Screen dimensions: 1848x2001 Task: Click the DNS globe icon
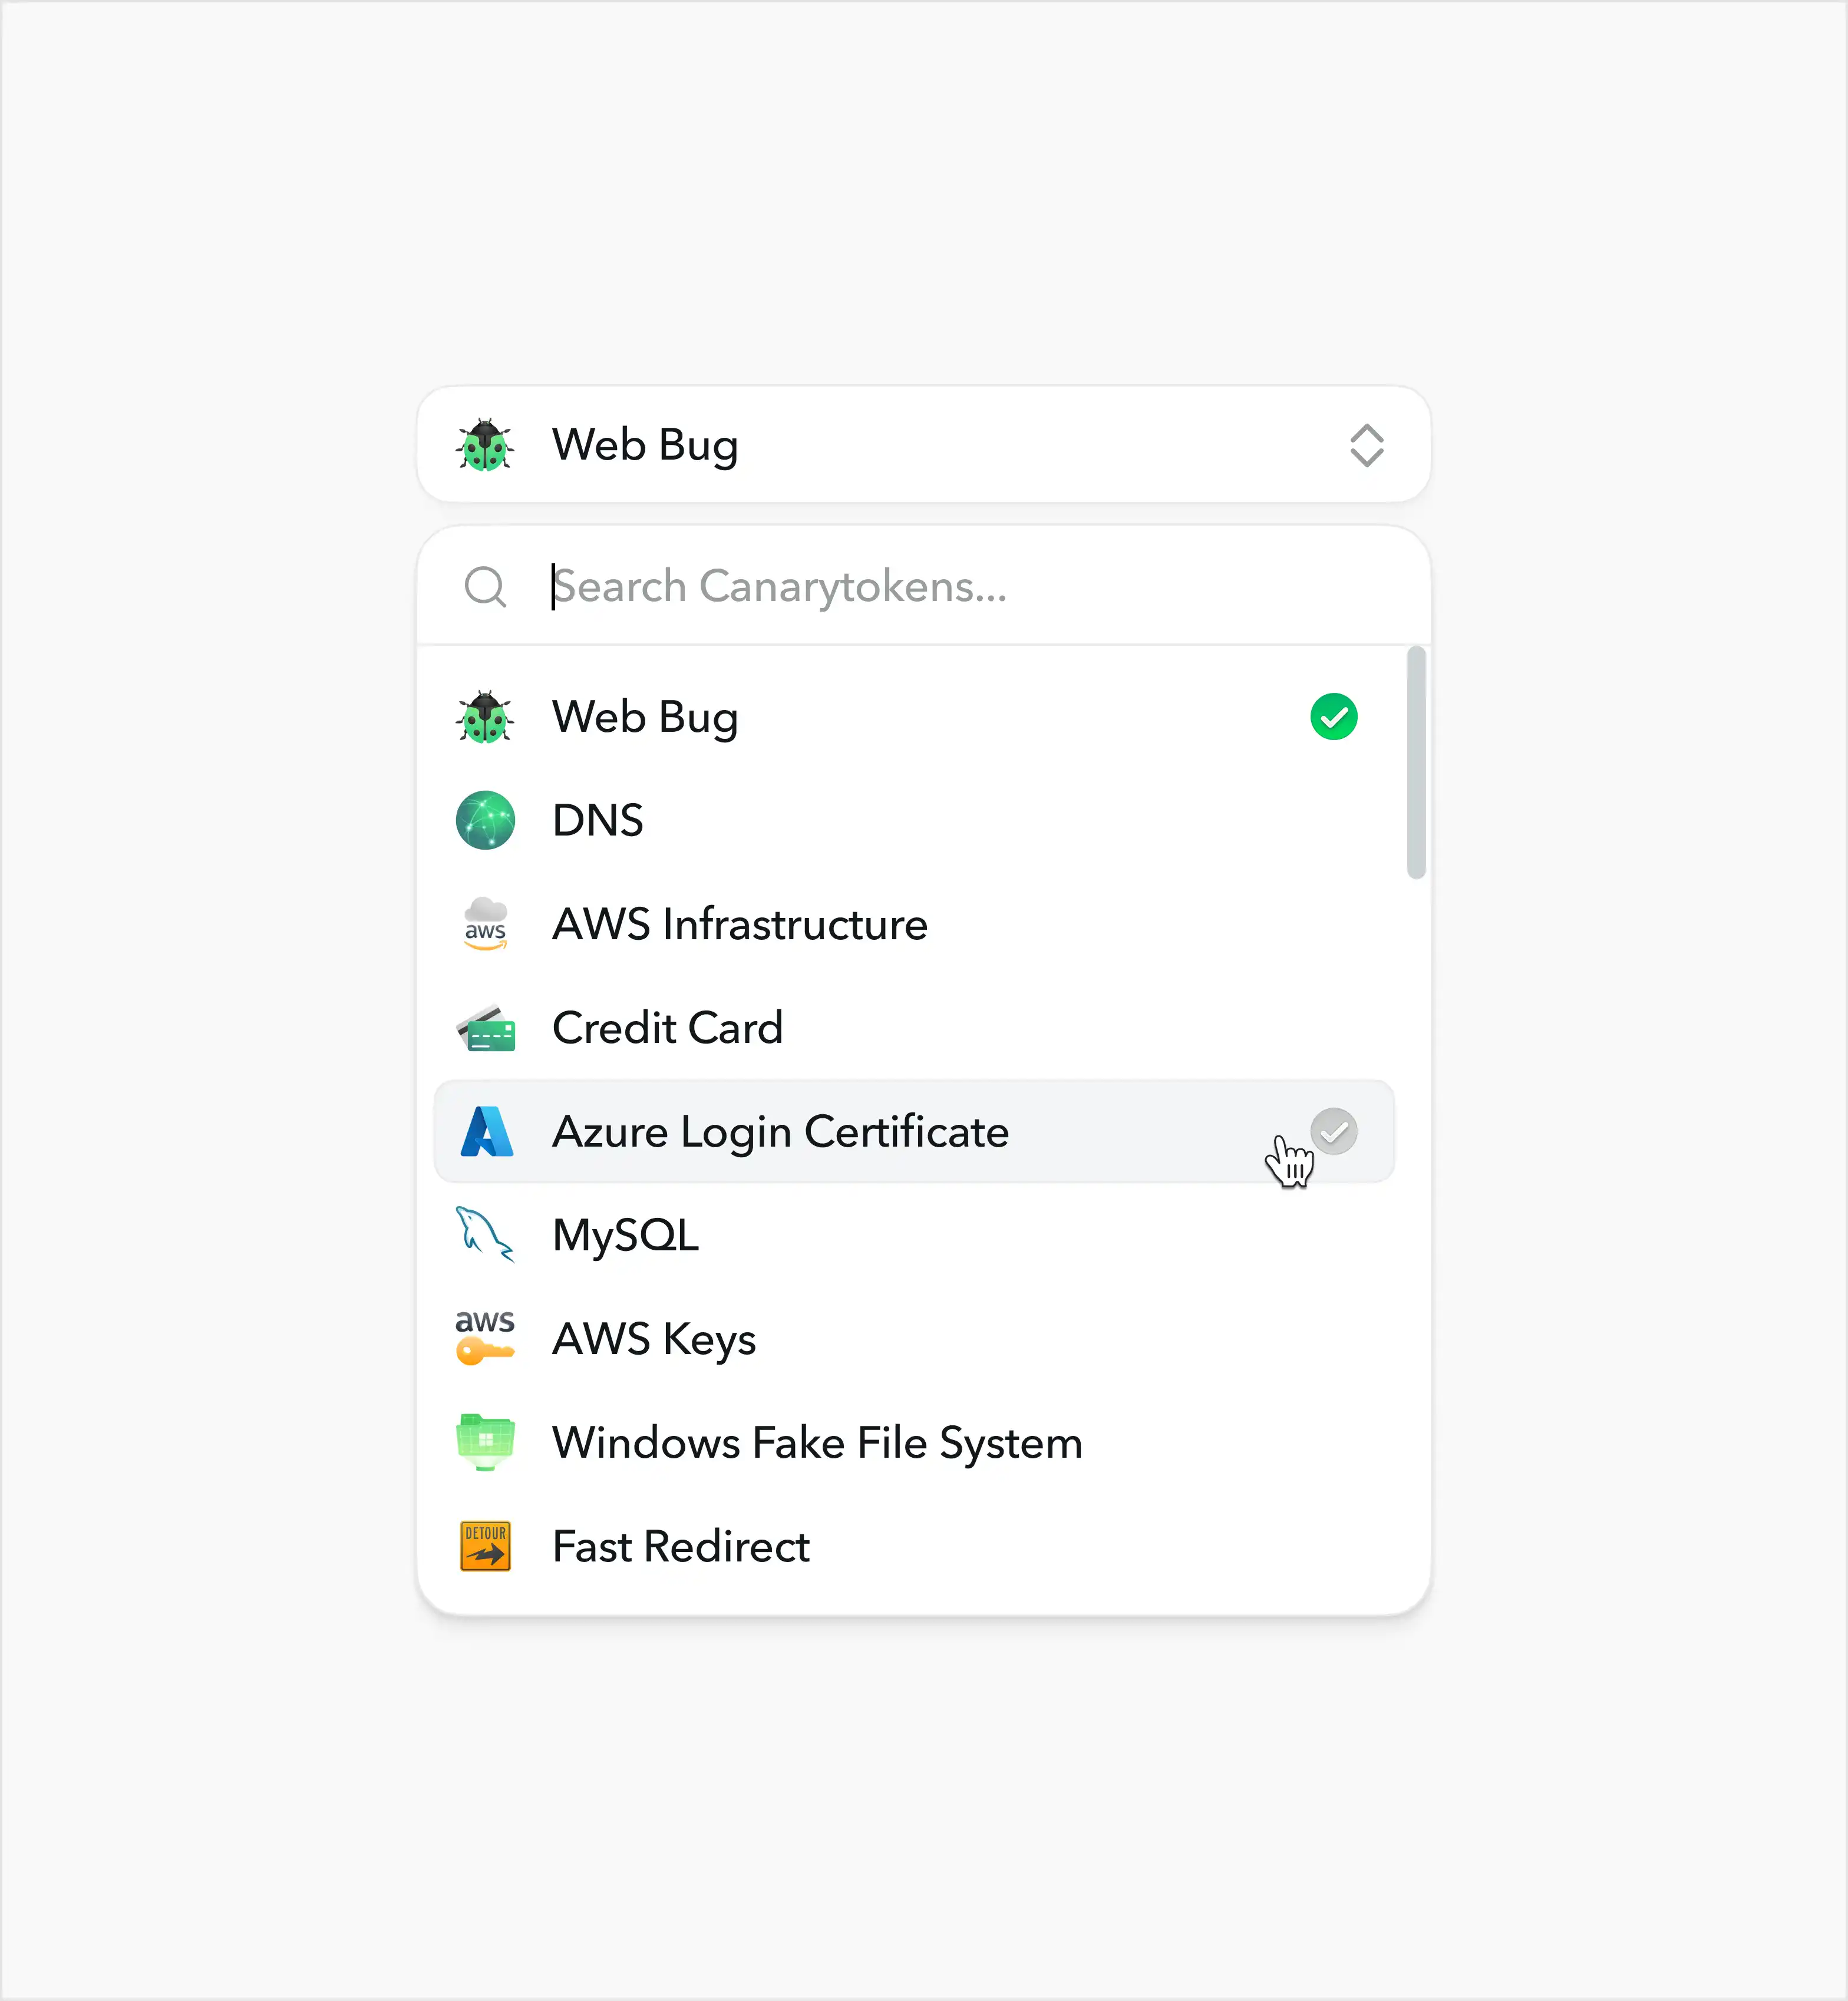click(485, 820)
